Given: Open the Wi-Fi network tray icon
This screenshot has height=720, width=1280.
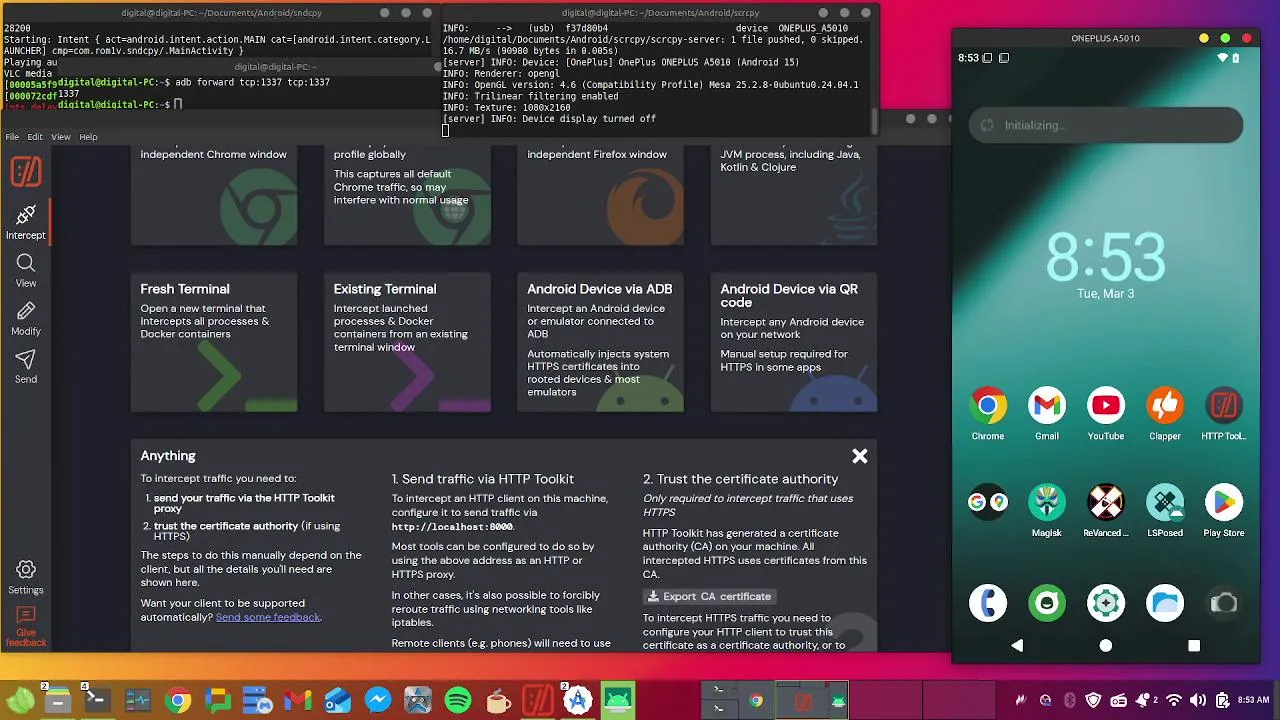Looking at the screenshot, I should click(1174, 701).
